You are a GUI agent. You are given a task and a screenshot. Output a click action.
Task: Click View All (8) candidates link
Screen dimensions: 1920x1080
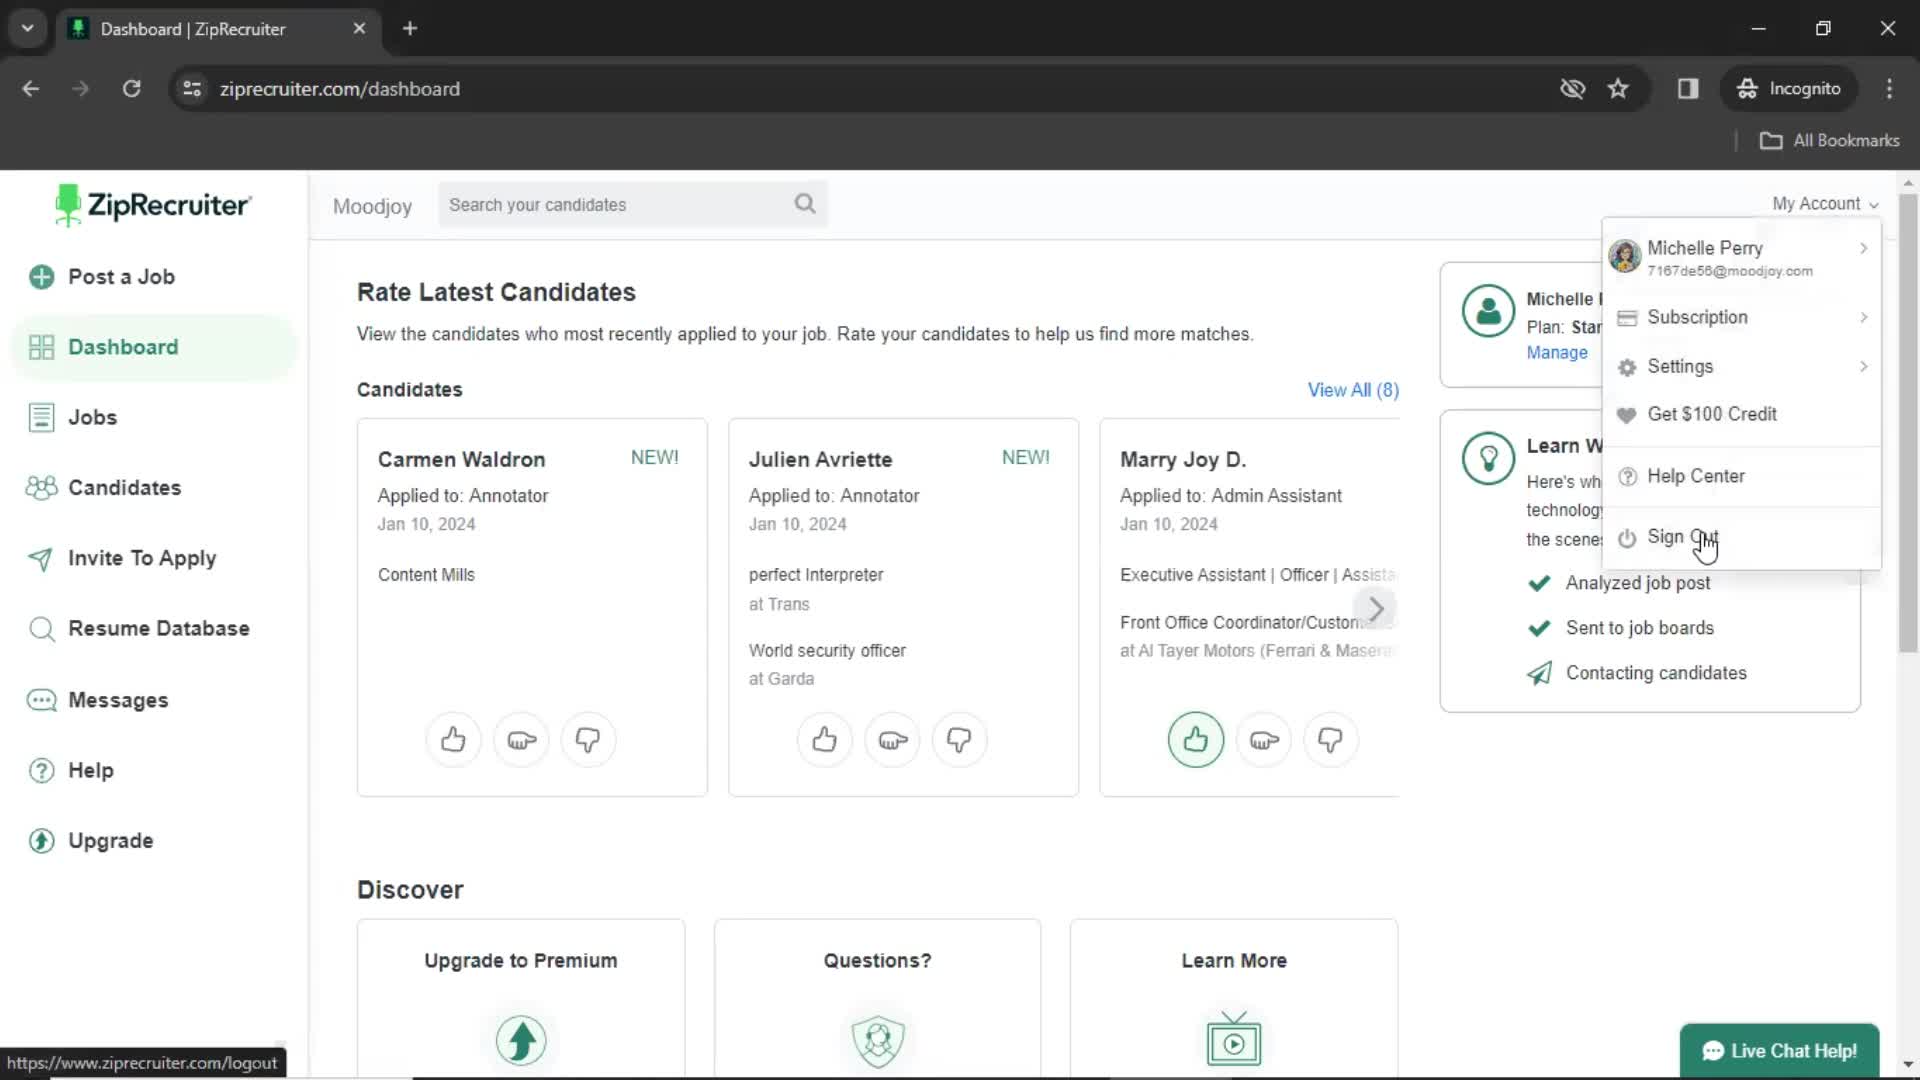(1353, 390)
